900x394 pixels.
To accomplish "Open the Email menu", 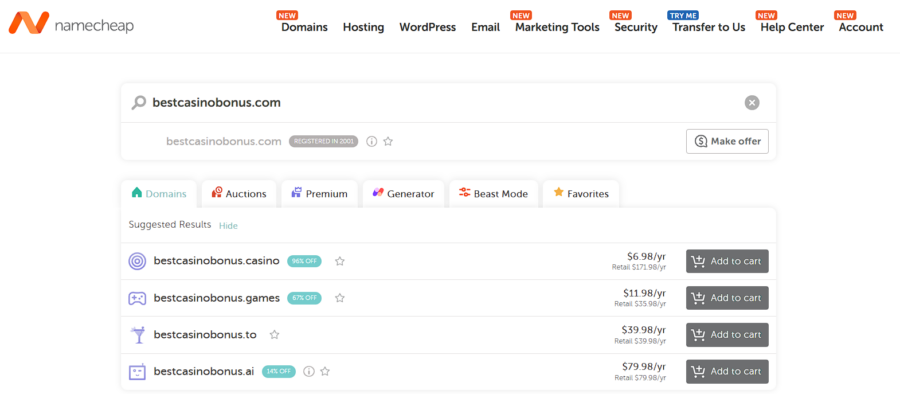I will tap(486, 27).
